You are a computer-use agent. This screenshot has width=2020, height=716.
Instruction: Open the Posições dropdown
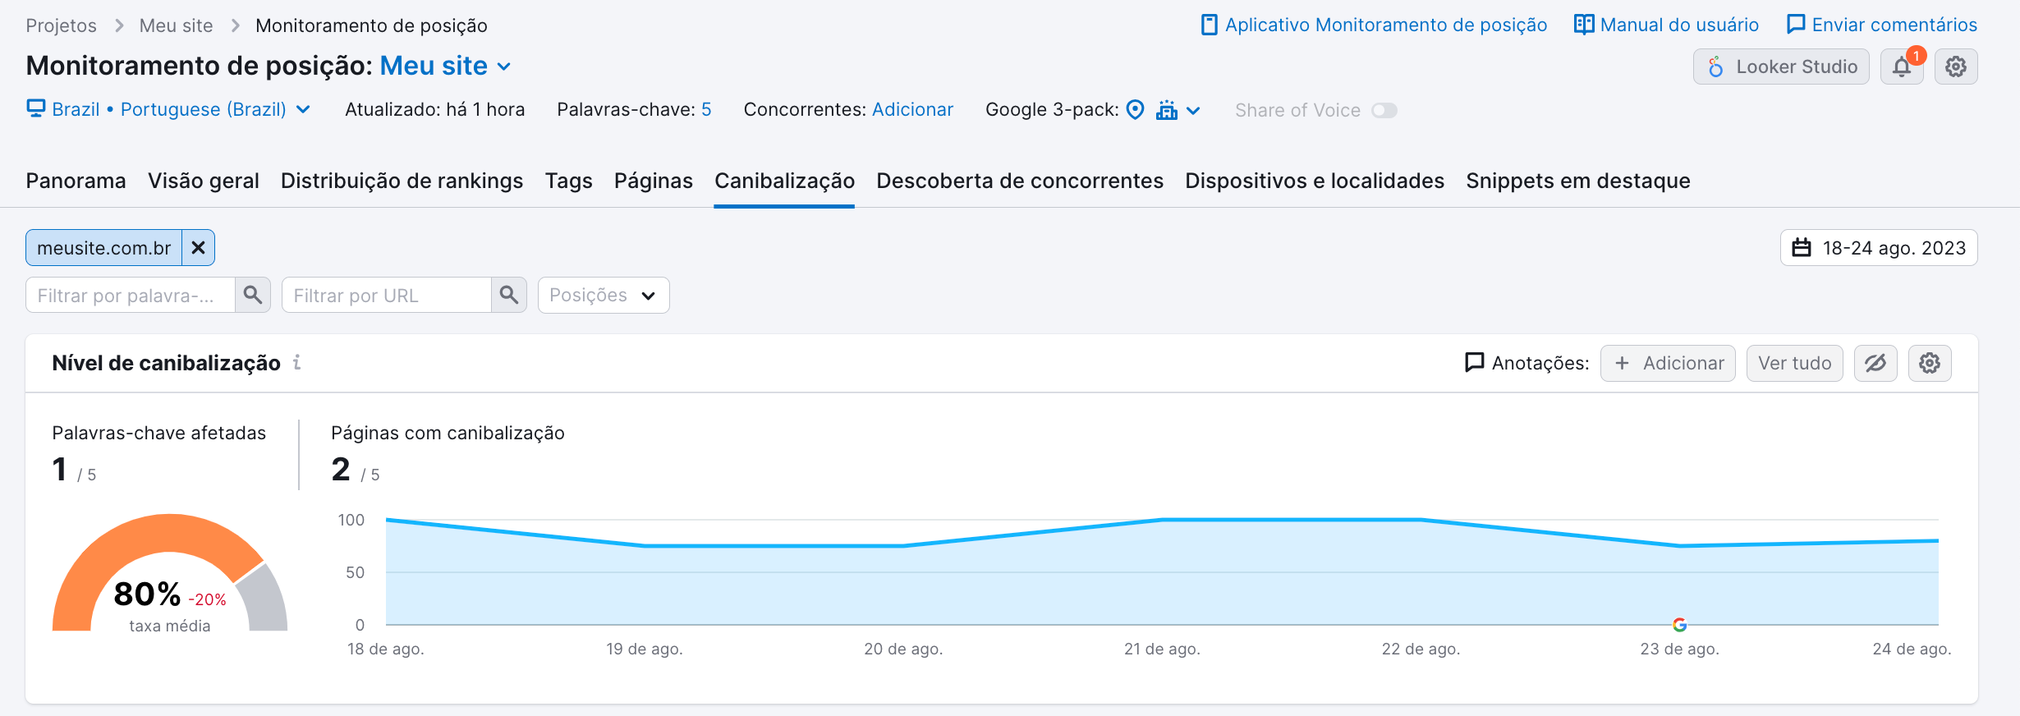pos(604,295)
